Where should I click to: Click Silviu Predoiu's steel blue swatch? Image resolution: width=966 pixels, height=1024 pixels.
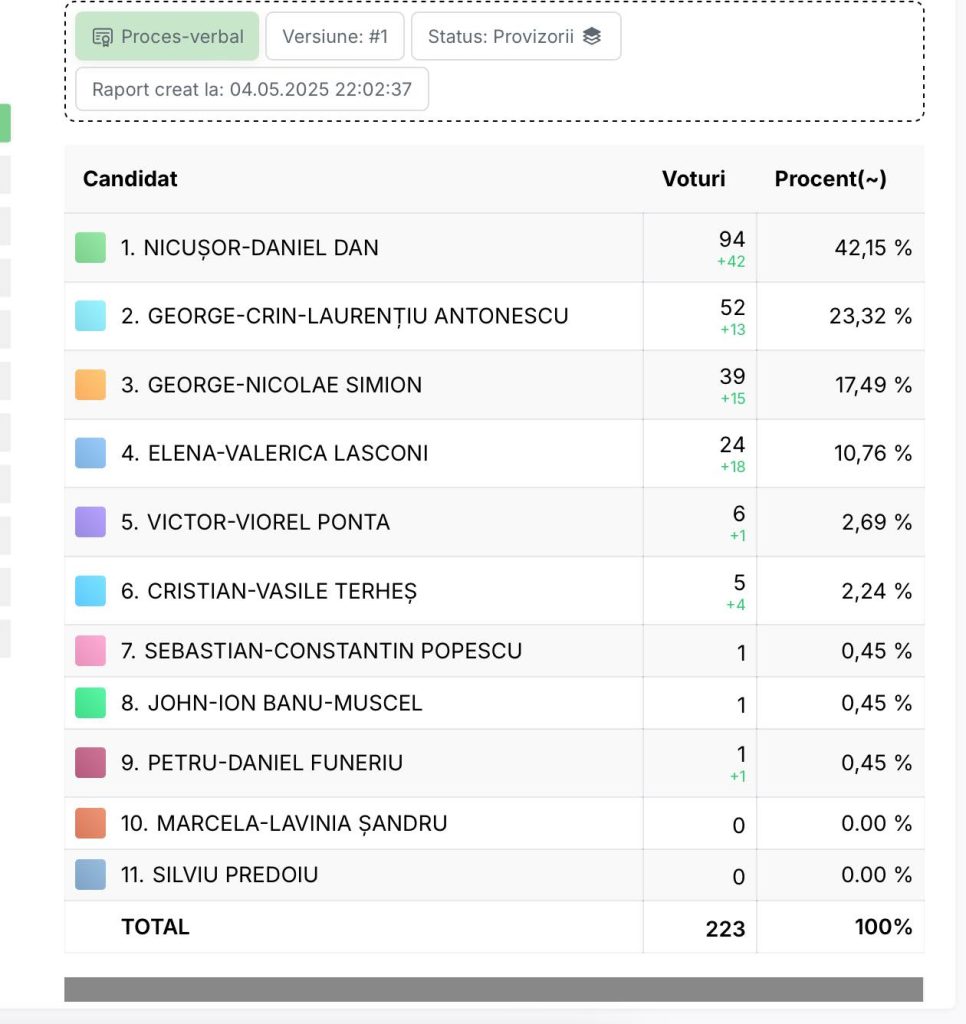point(91,874)
